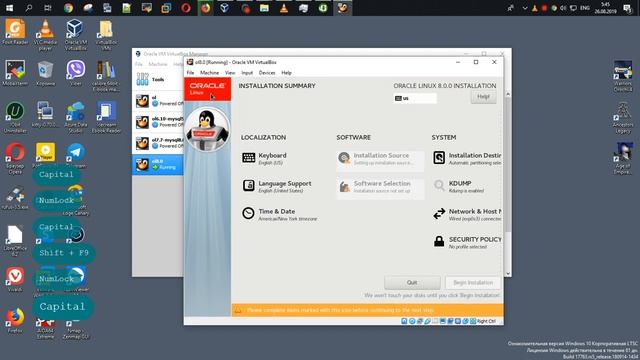Open Machine menu in VirtualBox Manager window

[158, 64]
